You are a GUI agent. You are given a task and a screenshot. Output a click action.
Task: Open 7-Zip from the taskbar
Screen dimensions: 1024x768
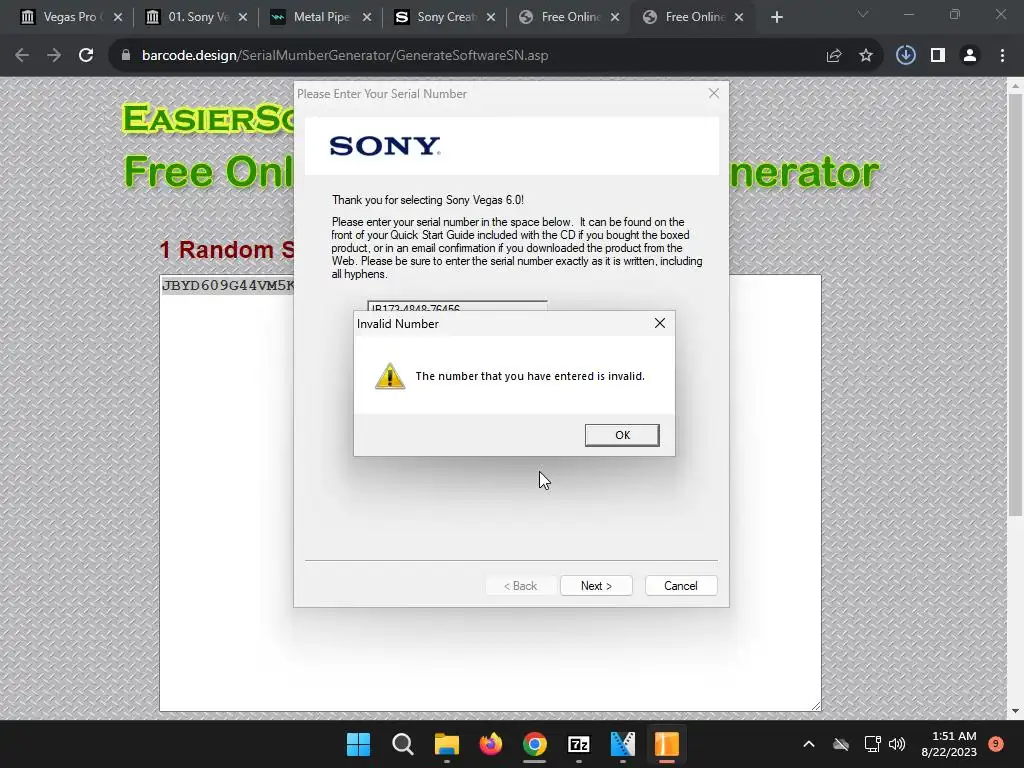point(579,744)
